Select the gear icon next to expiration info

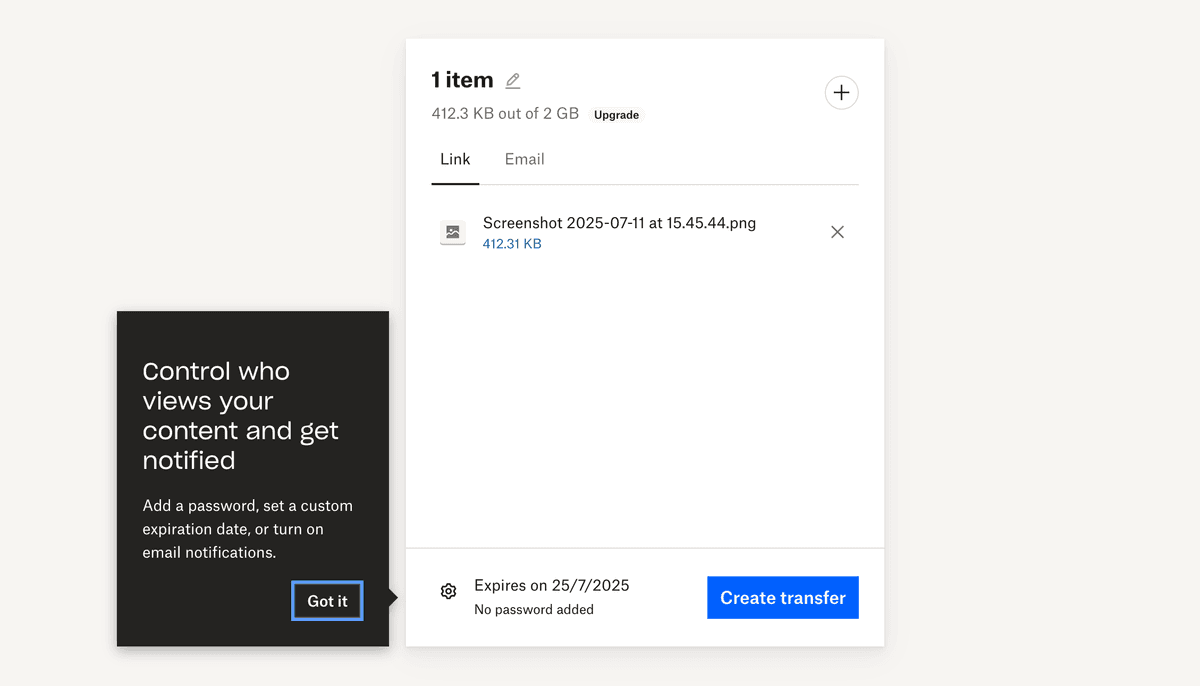pos(448,591)
